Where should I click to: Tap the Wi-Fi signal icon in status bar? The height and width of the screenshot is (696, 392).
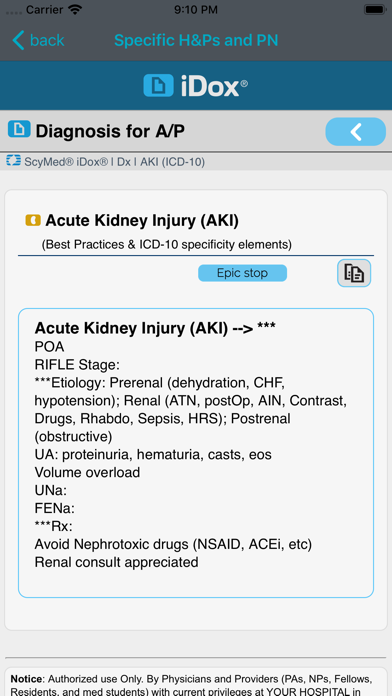tap(75, 9)
